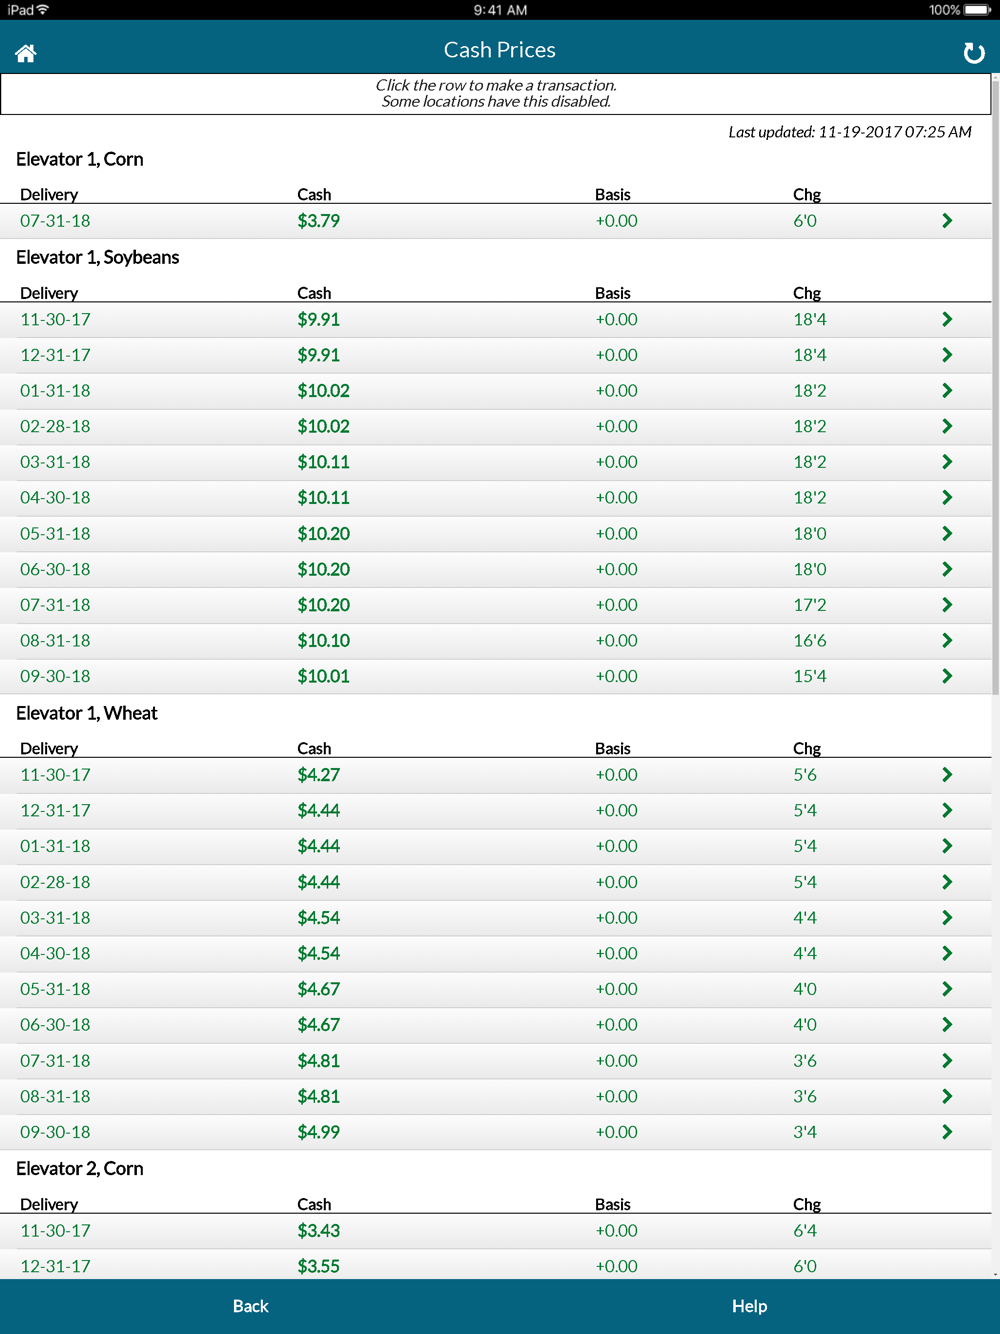Open chevron for Soybeans 11-30-17 row

click(947, 320)
